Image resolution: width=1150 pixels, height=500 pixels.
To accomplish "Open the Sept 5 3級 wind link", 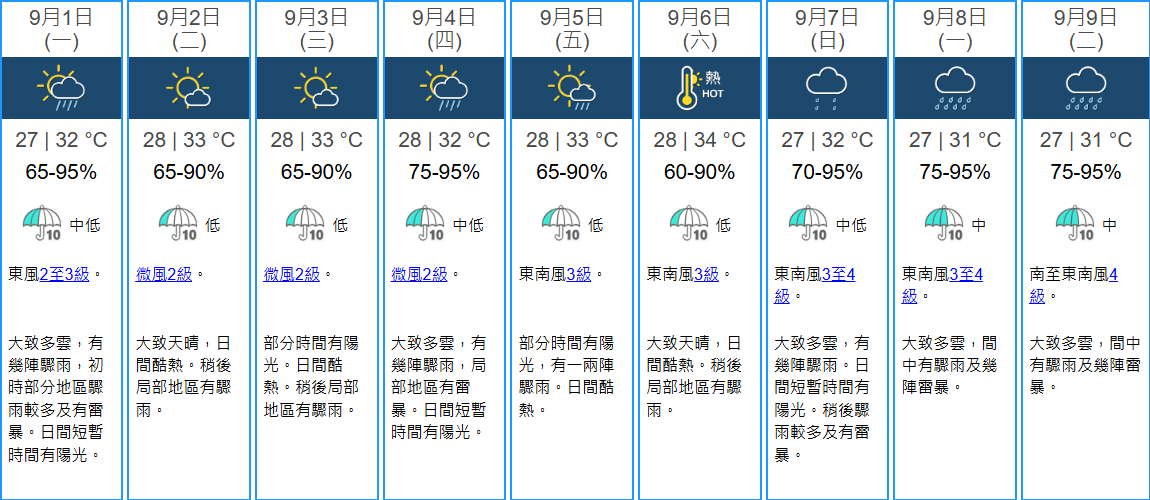I will (578, 274).
